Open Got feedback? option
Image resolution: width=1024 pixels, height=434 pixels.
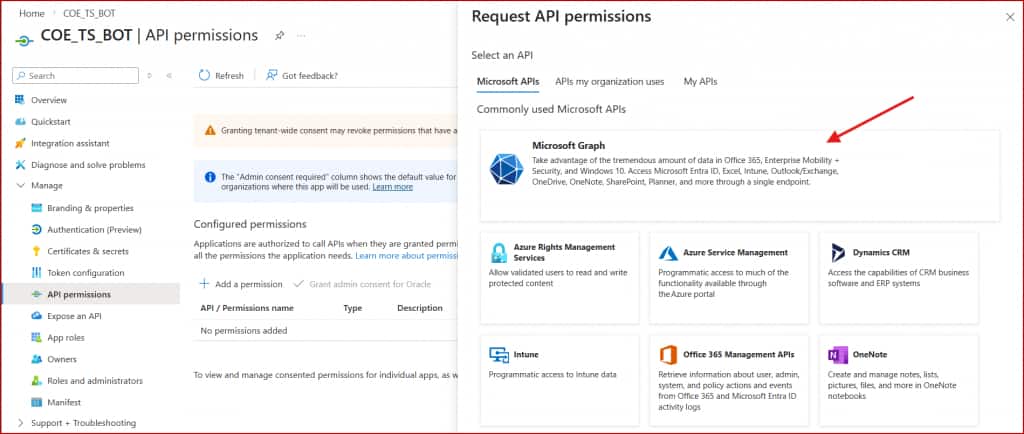301,76
